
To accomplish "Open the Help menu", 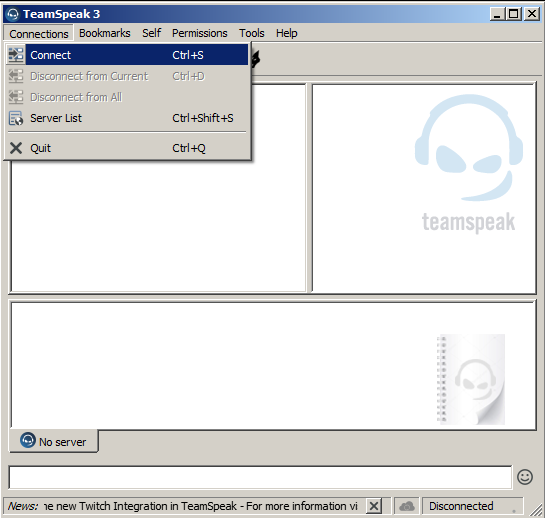I will pyautogui.click(x=286, y=33).
